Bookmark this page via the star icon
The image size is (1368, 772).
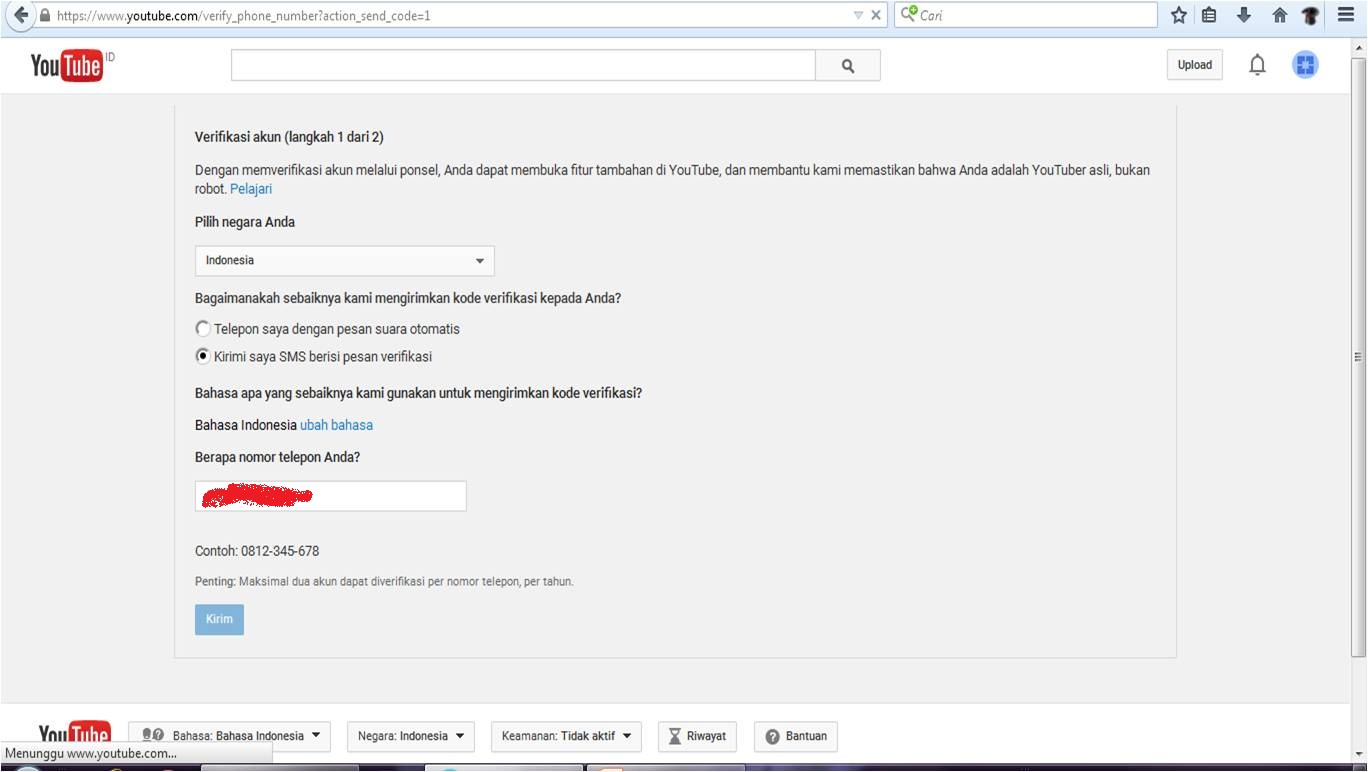[x=1177, y=15]
